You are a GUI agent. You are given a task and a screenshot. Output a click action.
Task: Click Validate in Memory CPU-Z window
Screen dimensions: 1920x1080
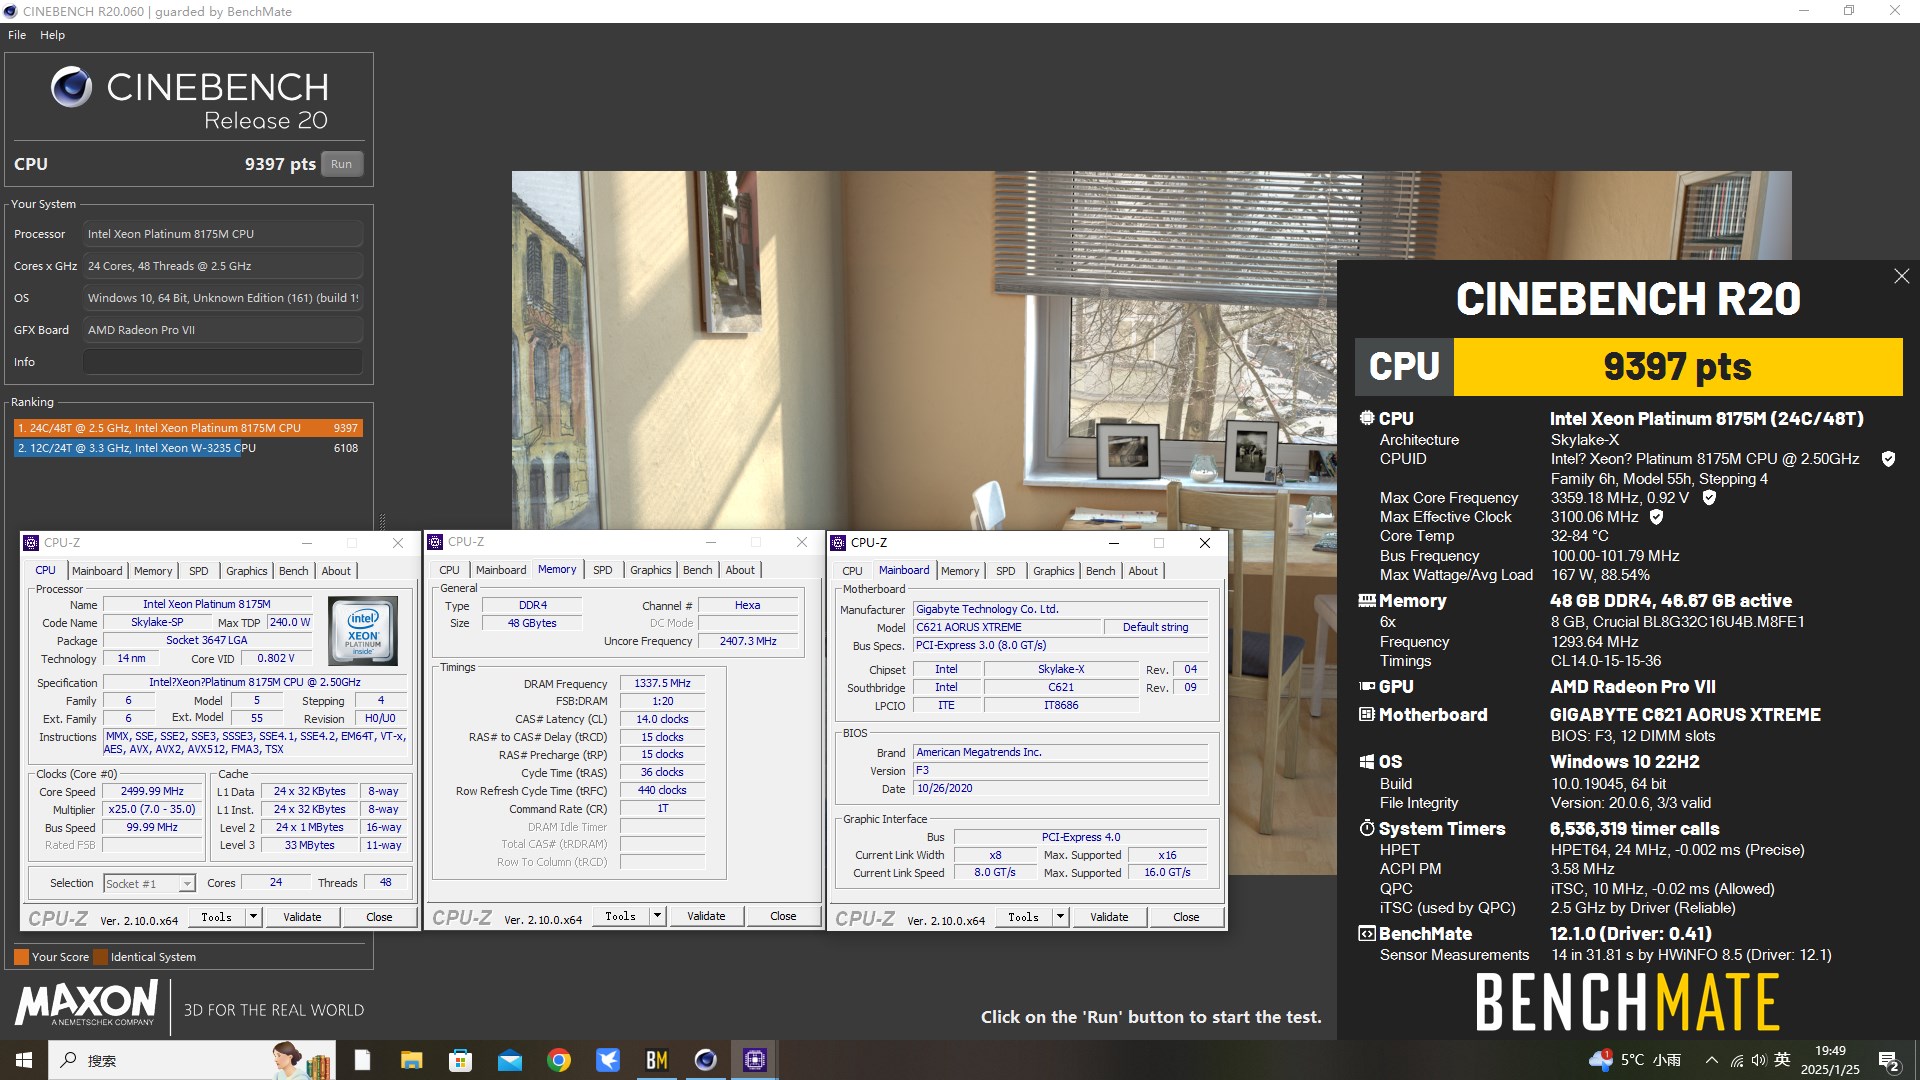coord(706,915)
